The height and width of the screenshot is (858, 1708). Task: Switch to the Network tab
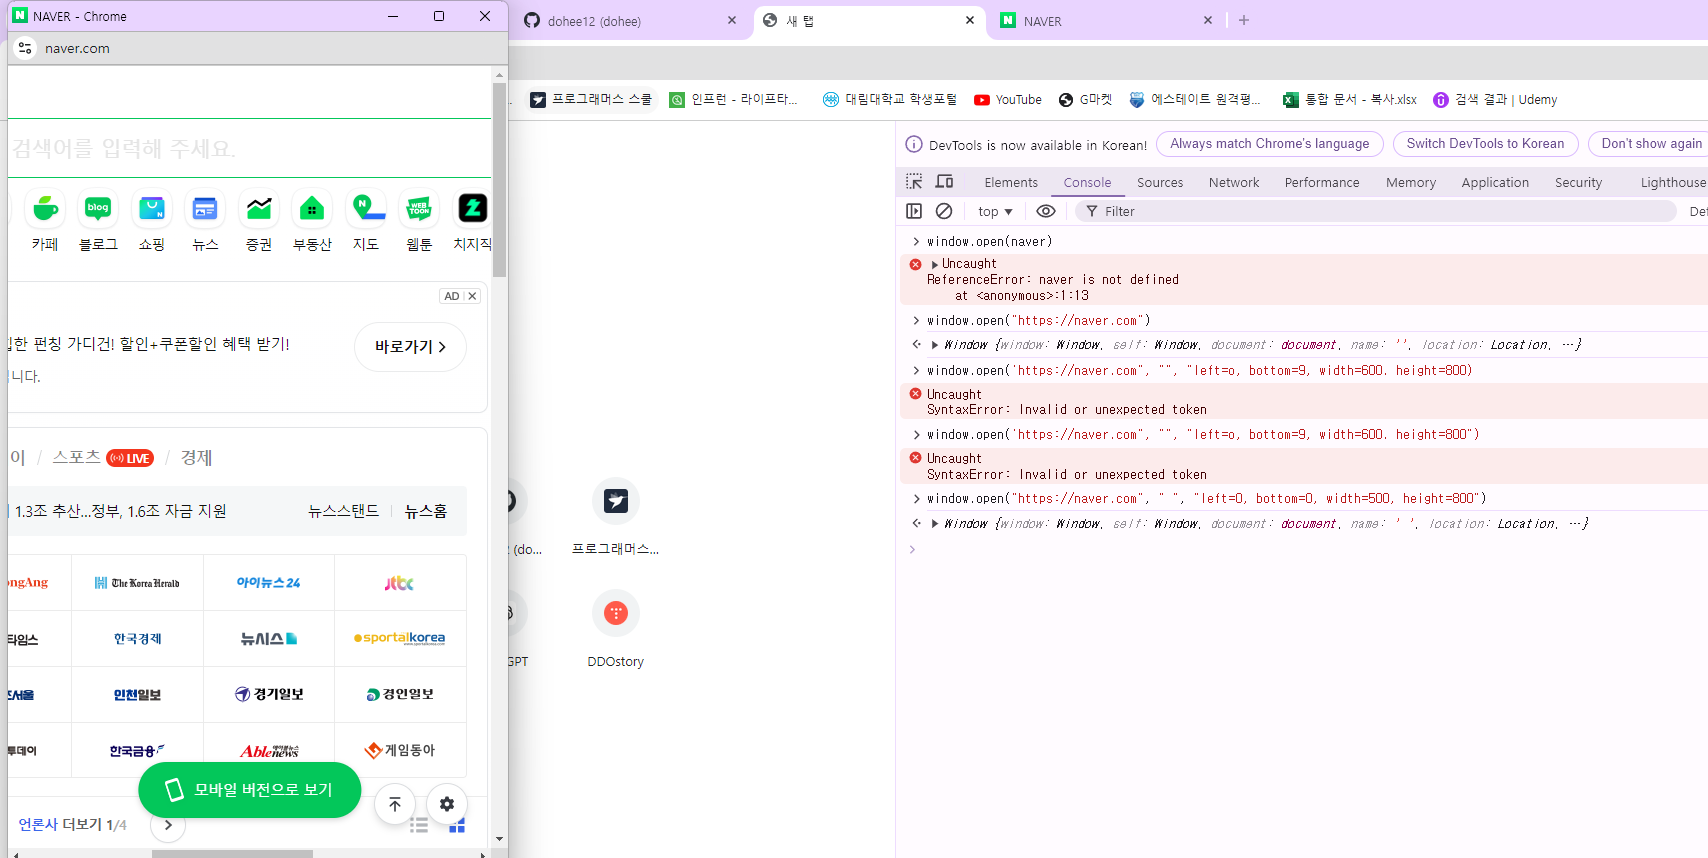(x=1234, y=182)
